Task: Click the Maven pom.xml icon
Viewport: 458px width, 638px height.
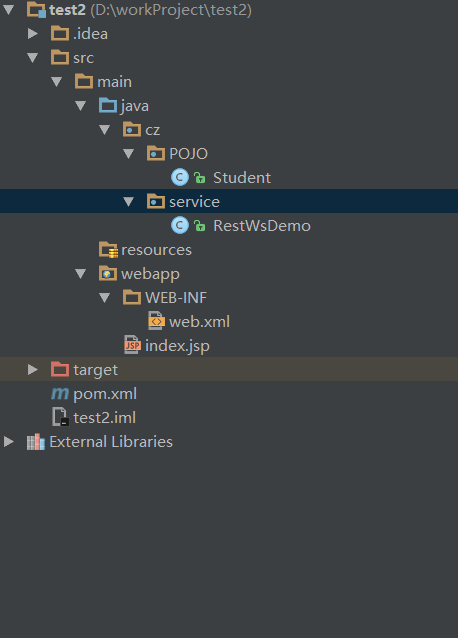Action: point(60,393)
